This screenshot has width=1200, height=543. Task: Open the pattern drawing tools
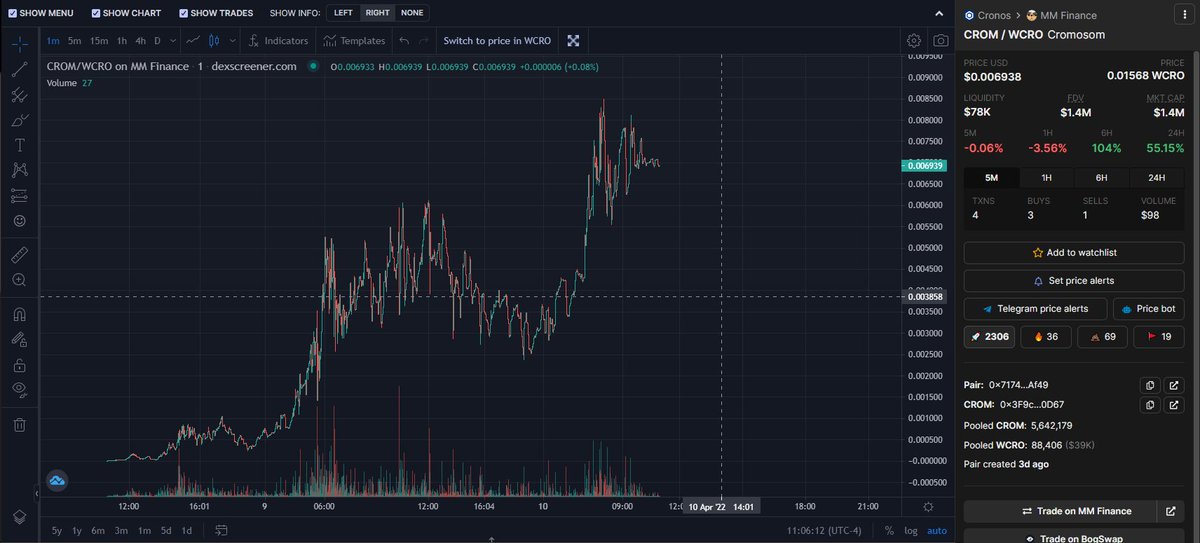pyautogui.click(x=19, y=170)
